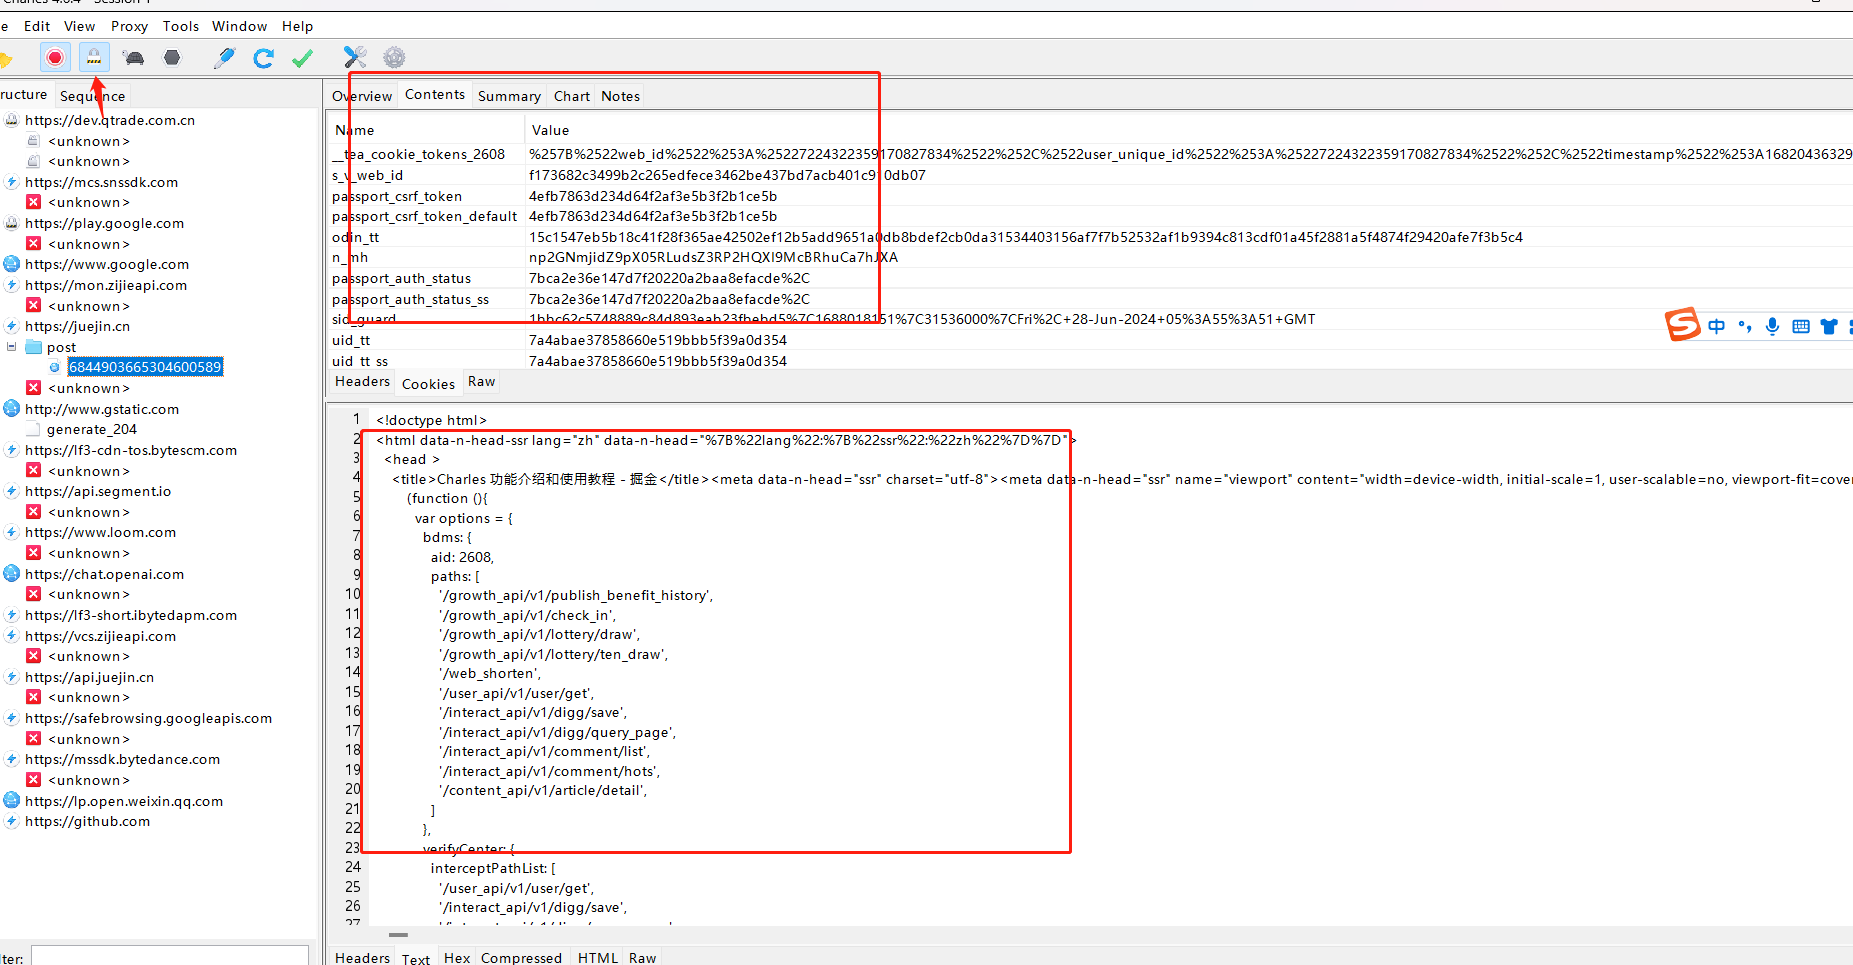Click the globe icon beside https://chat.openai.com
This screenshot has width=1853, height=965.
pos(12,574)
